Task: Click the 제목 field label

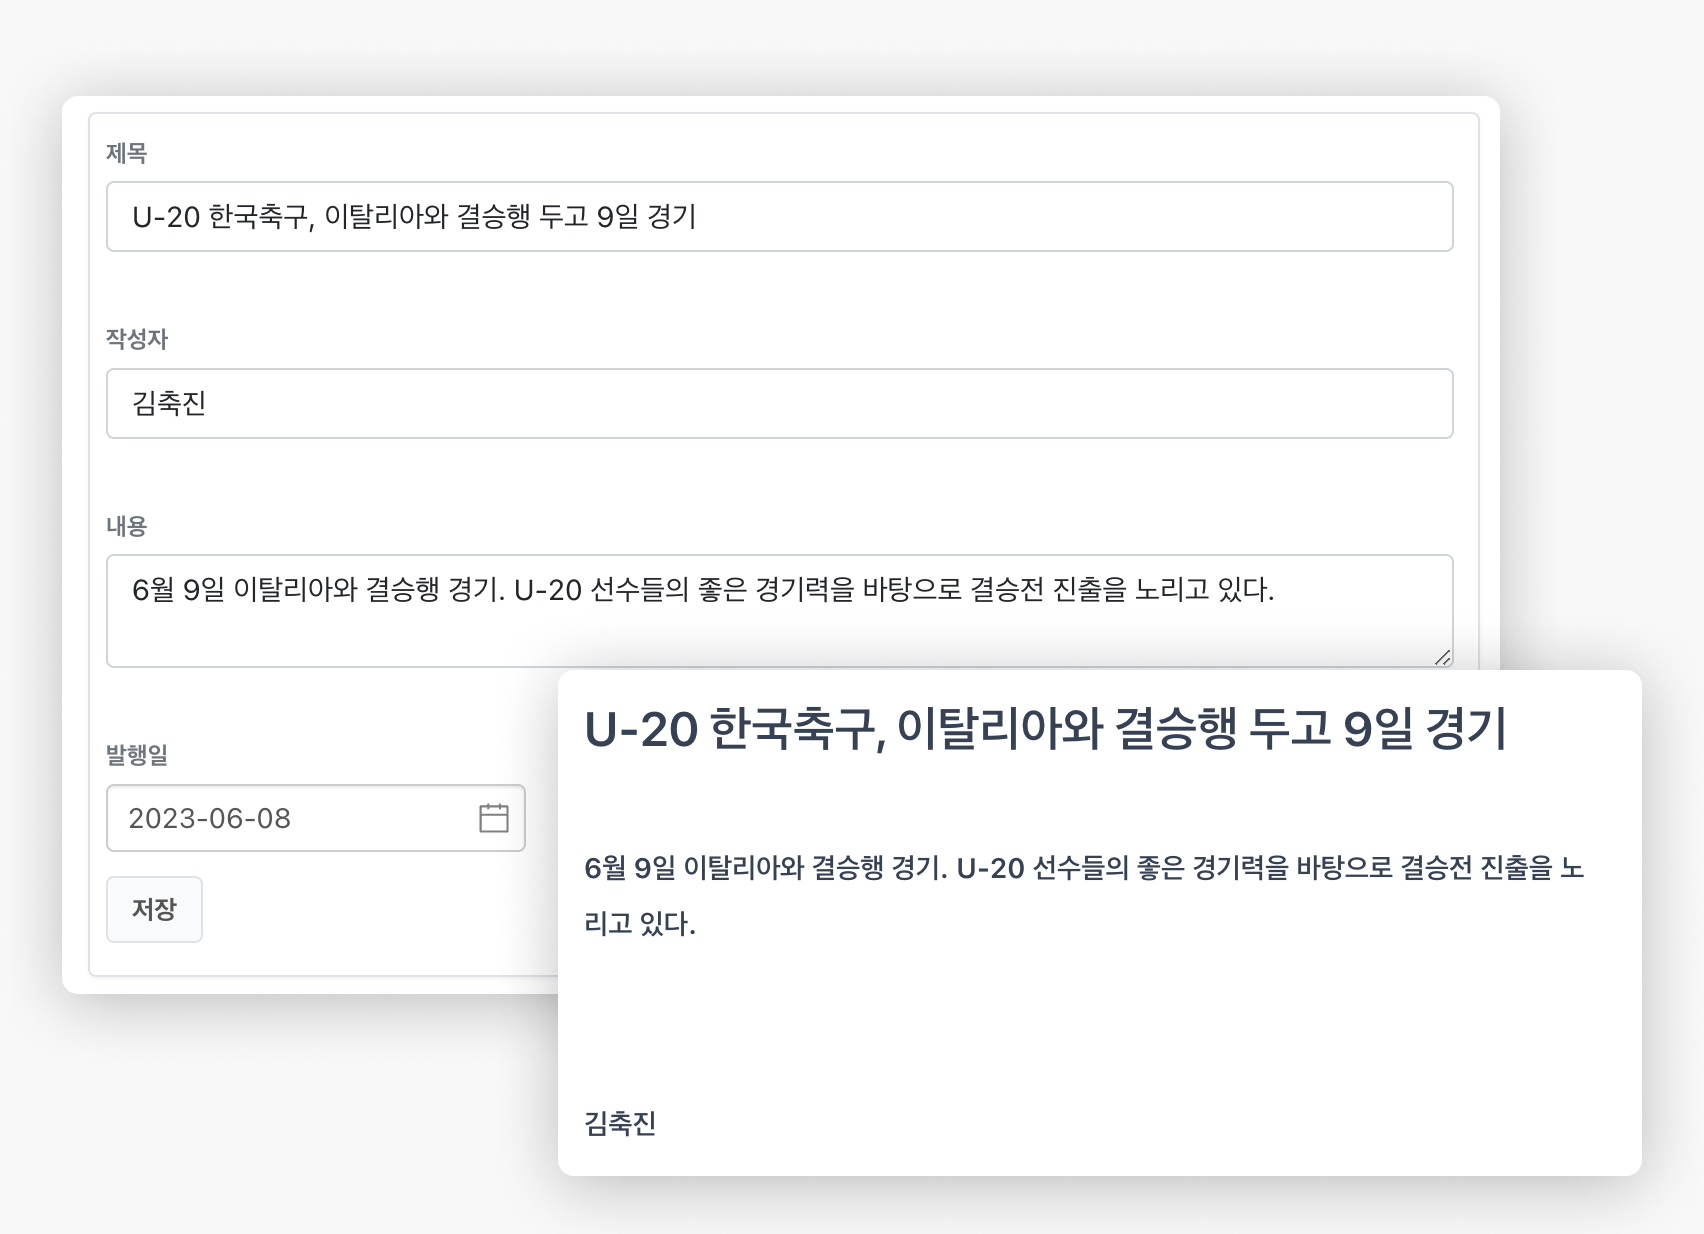Action: point(126,153)
